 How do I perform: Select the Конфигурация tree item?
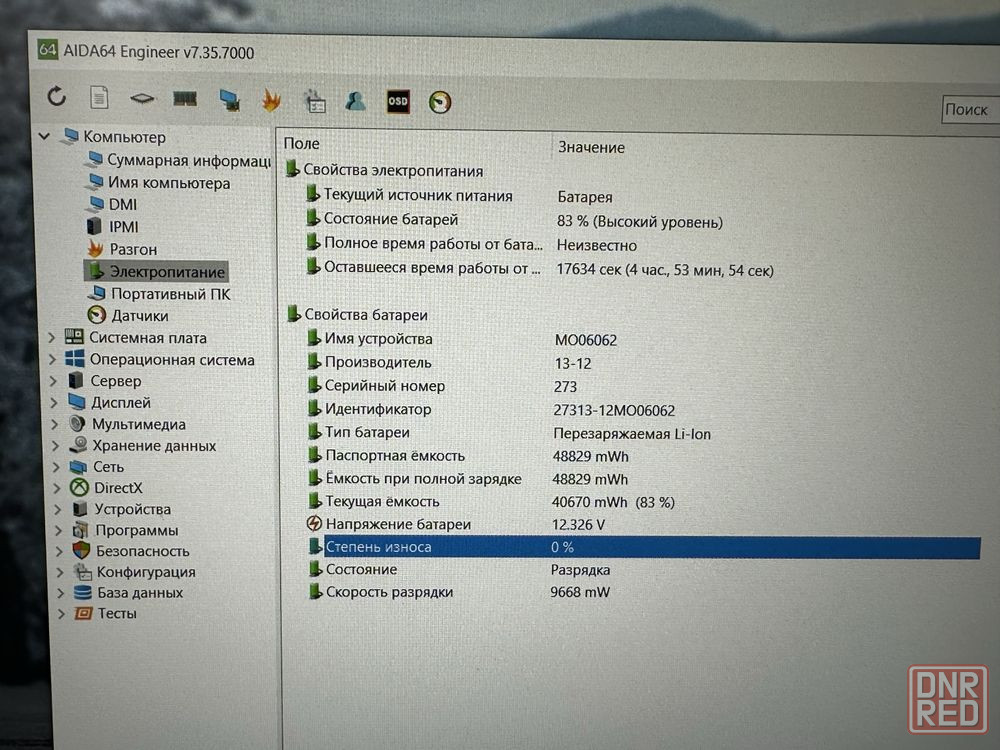[135, 572]
